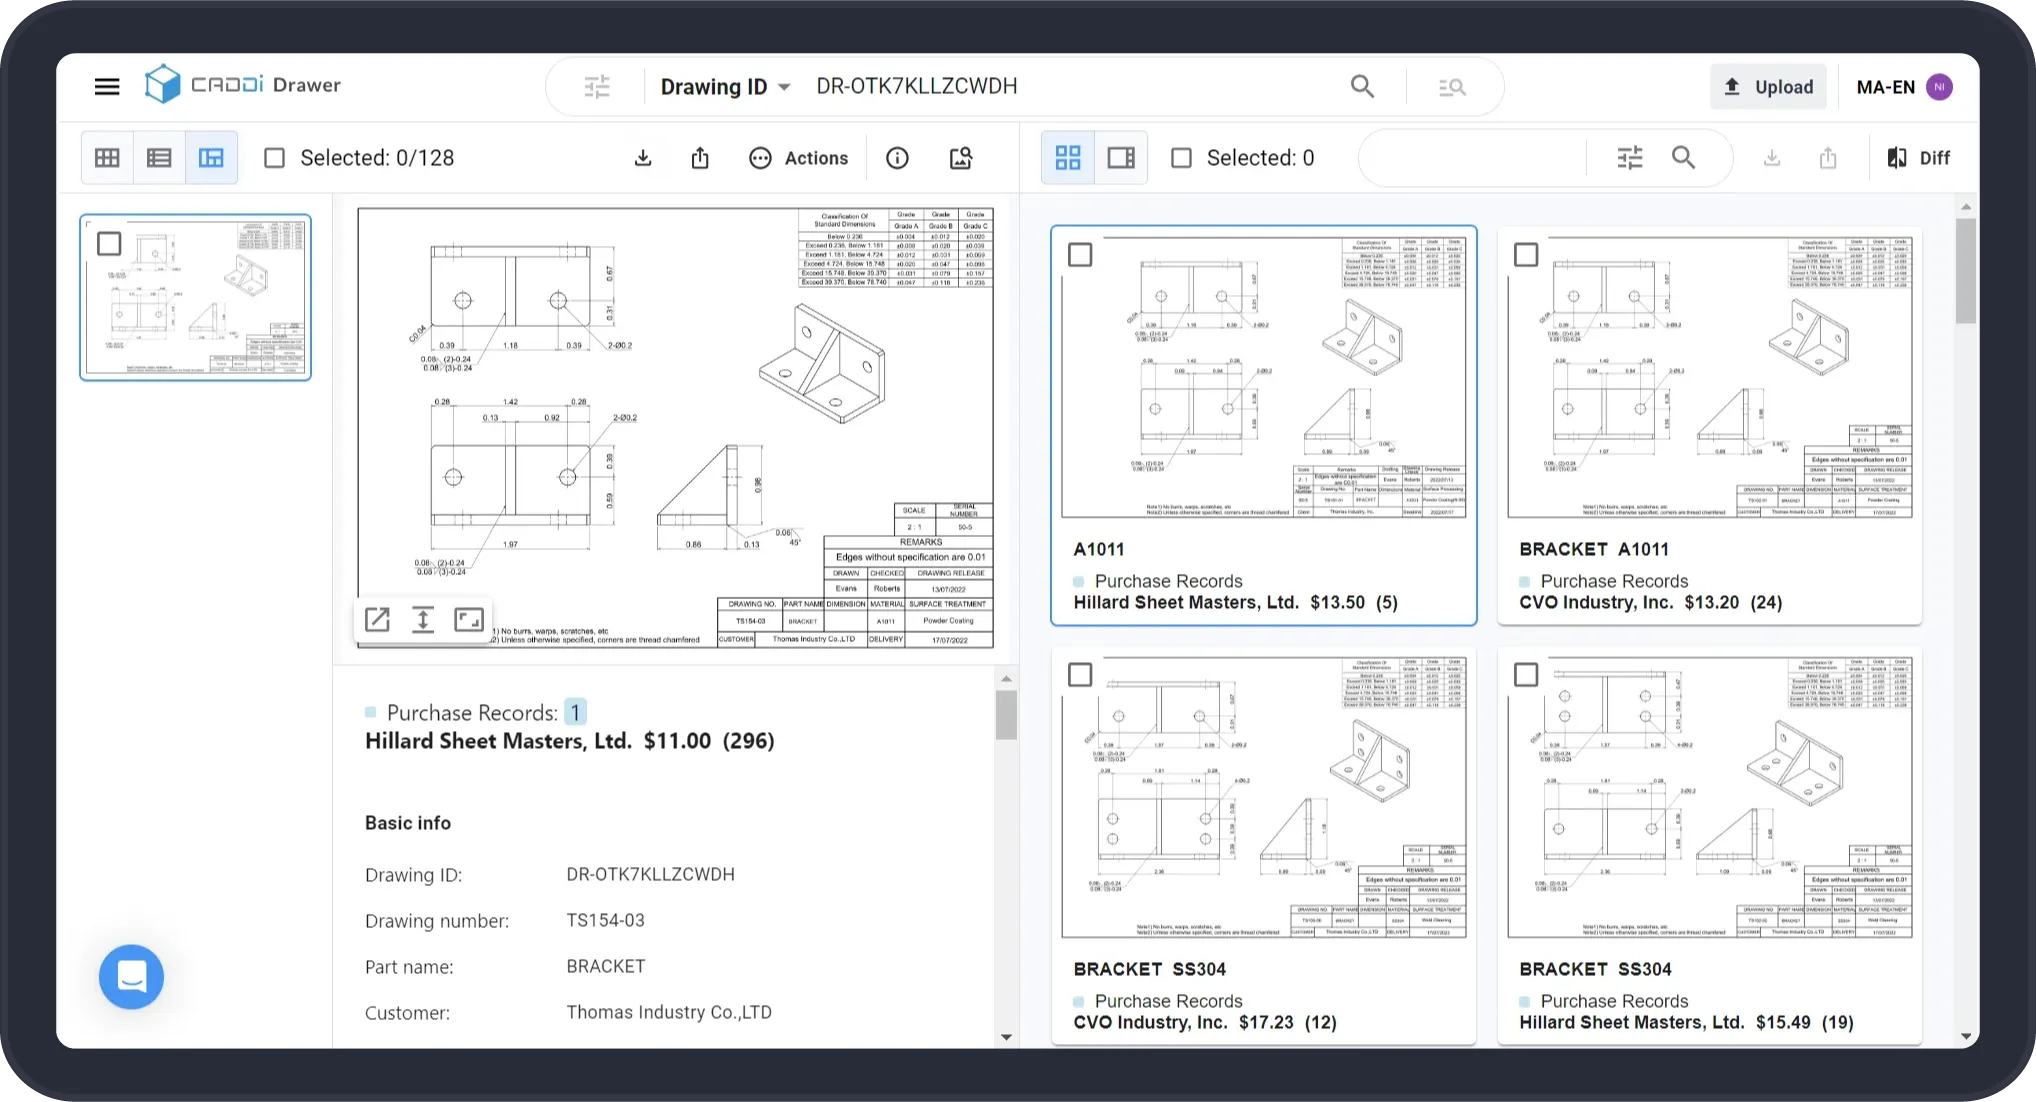This screenshot has width=2036, height=1102.
Task: Click the search magnifier in top bar
Action: click(1362, 86)
